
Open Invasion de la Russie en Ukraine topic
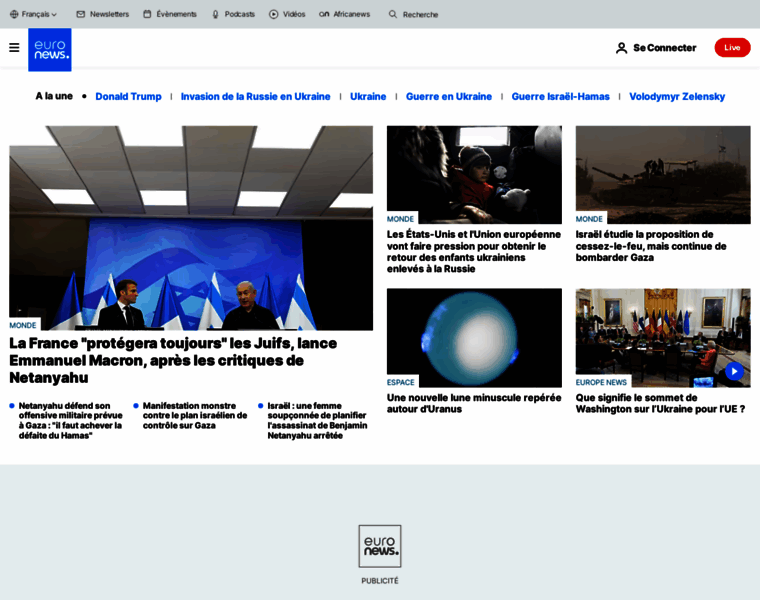click(255, 96)
